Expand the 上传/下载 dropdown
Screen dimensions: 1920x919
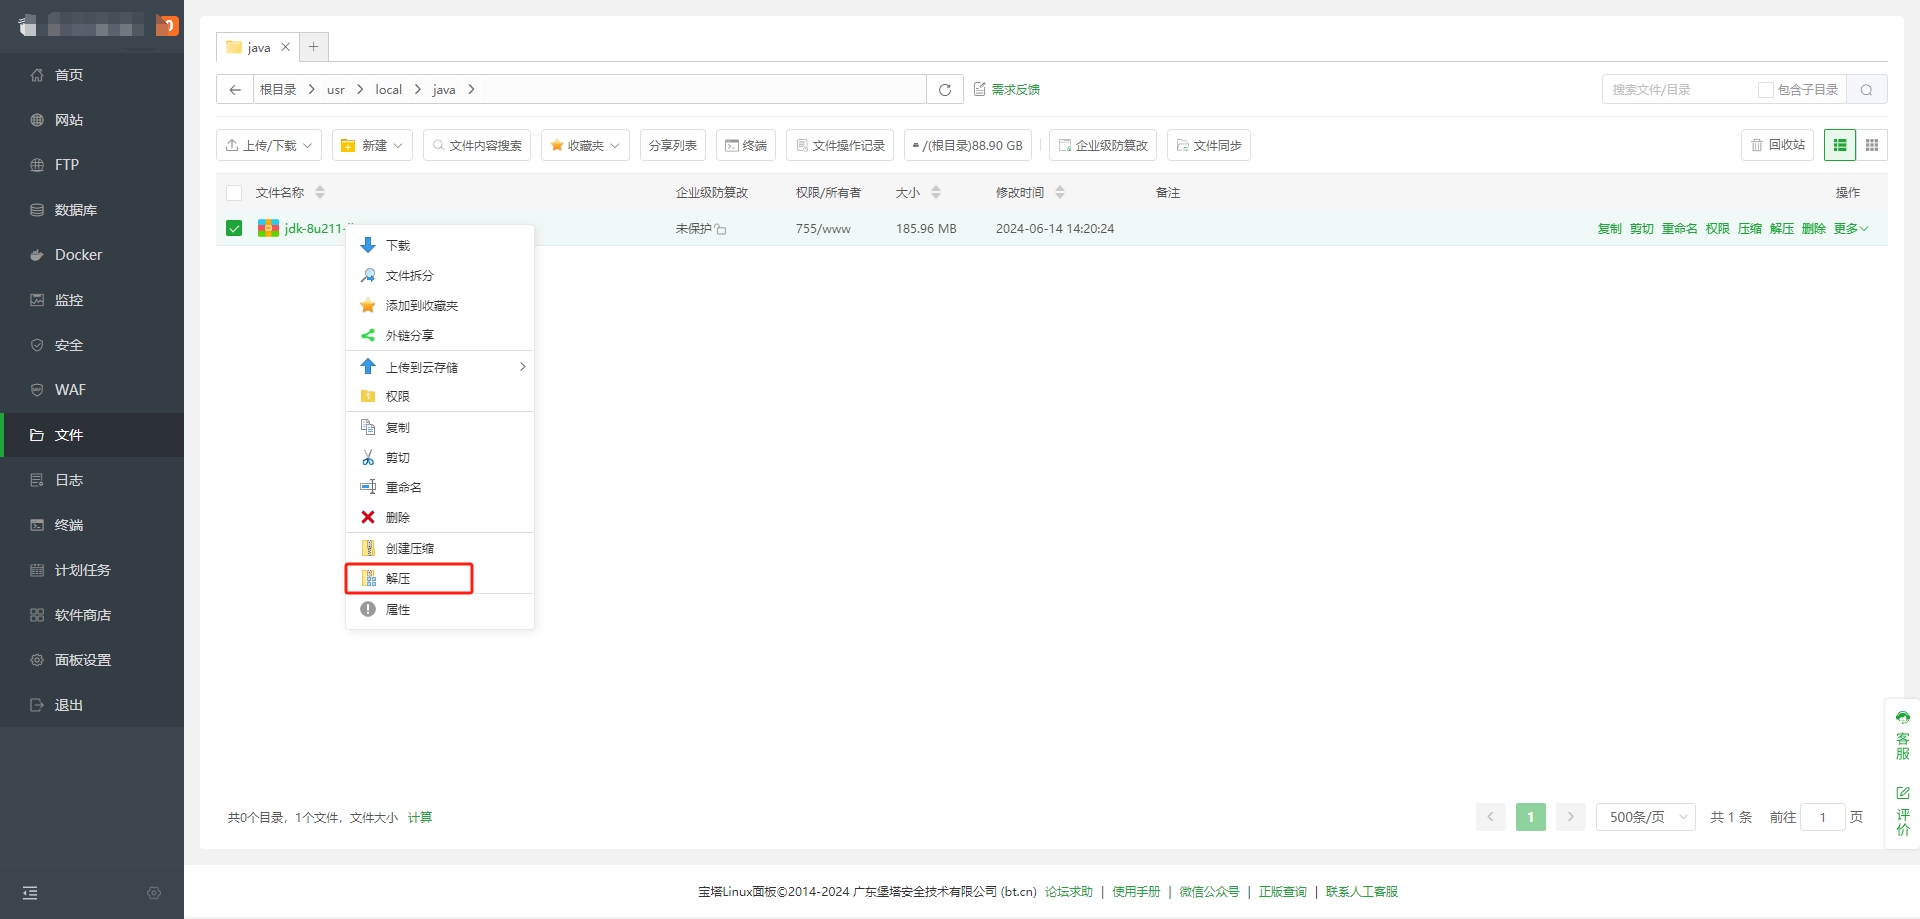(x=268, y=145)
